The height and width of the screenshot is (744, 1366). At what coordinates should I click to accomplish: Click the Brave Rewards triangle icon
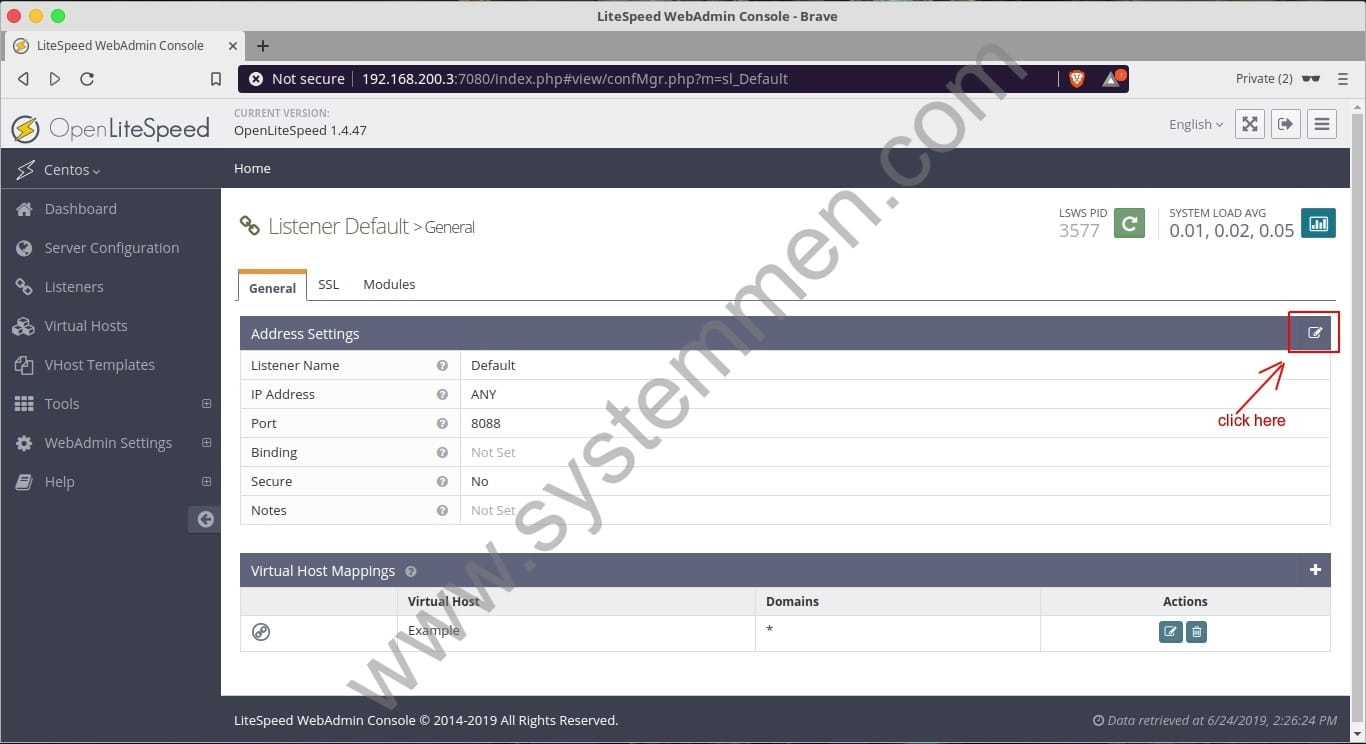point(1112,79)
